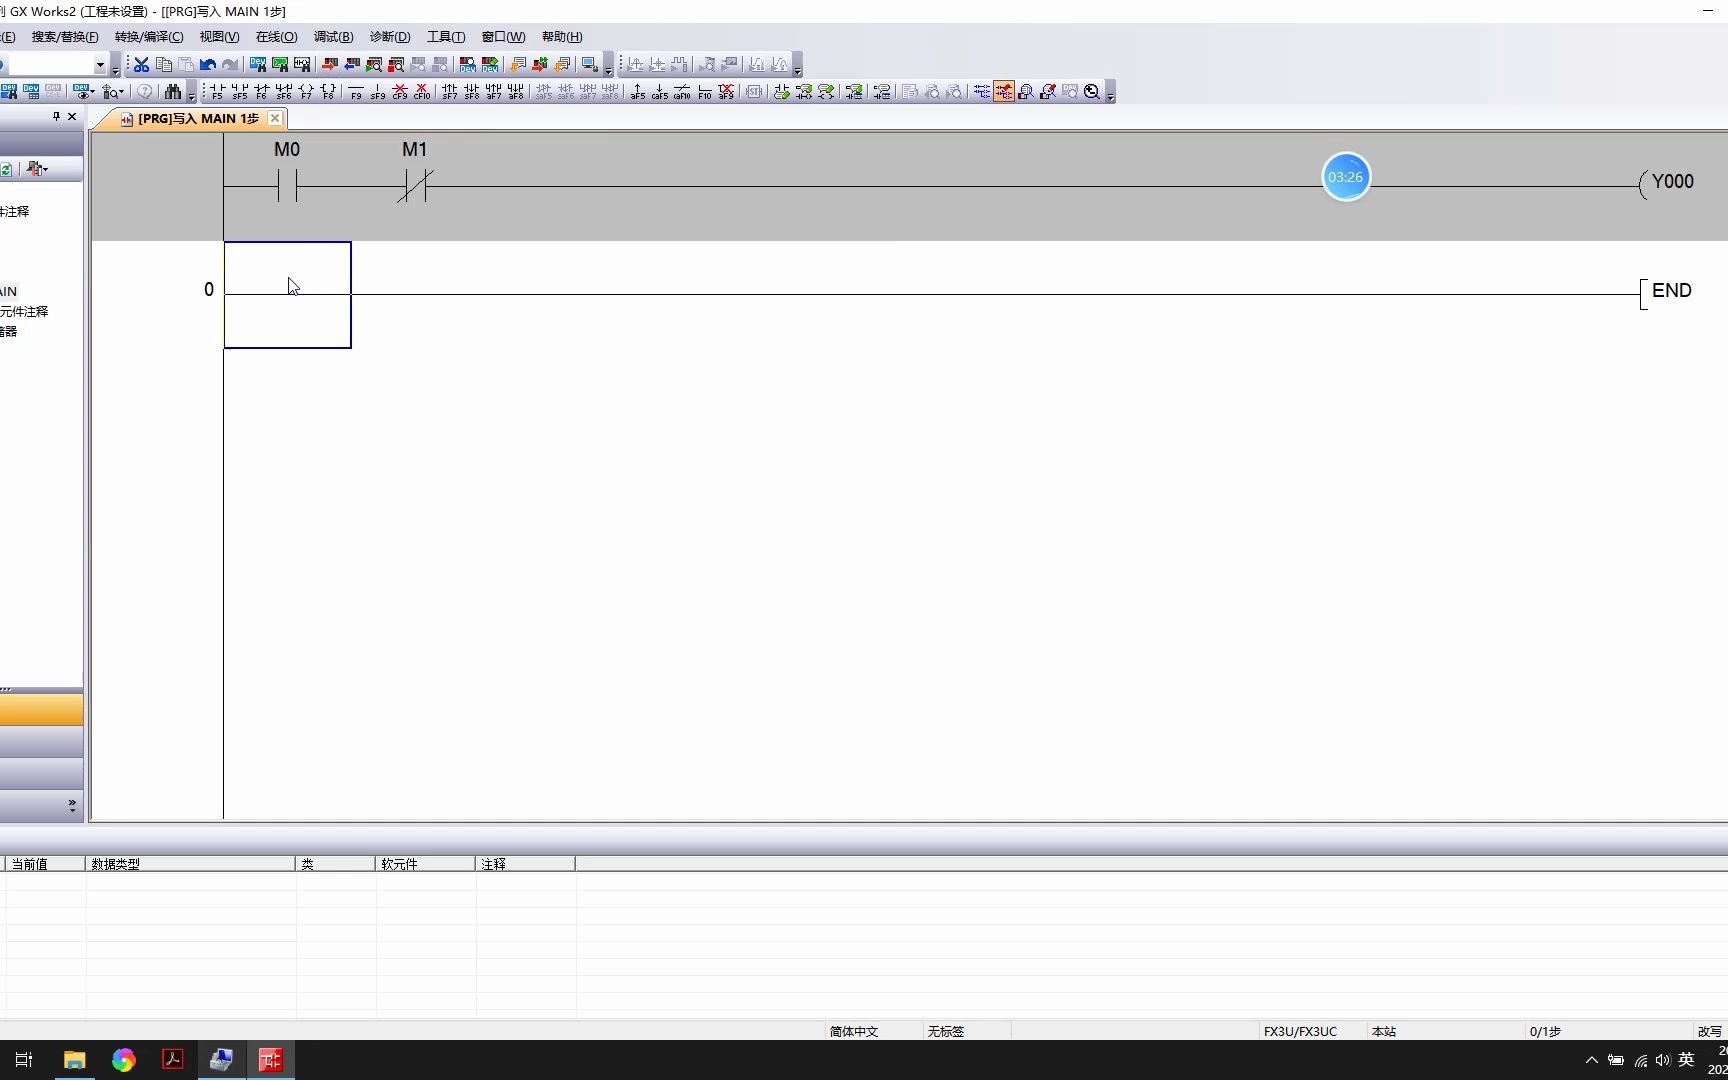Image resolution: width=1728 pixels, height=1080 pixels.
Task: Click the zoom magnifier icon in ladder toolbar
Action: [1092, 92]
